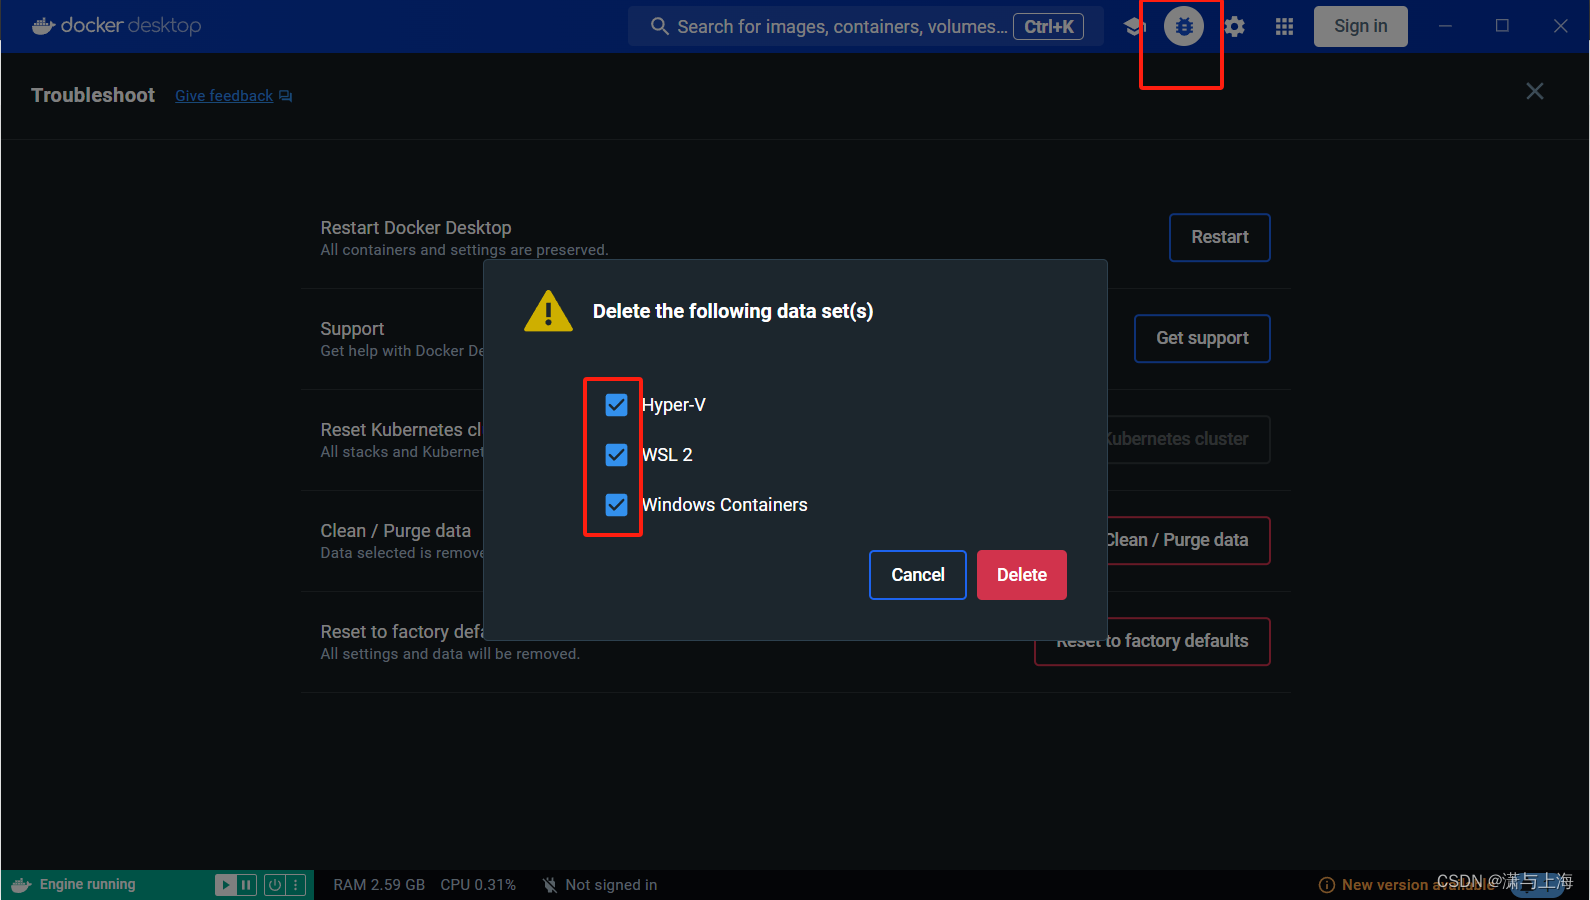Click the status bar whale icon
The width and height of the screenshot is (1590, 900).
(21, 885)
